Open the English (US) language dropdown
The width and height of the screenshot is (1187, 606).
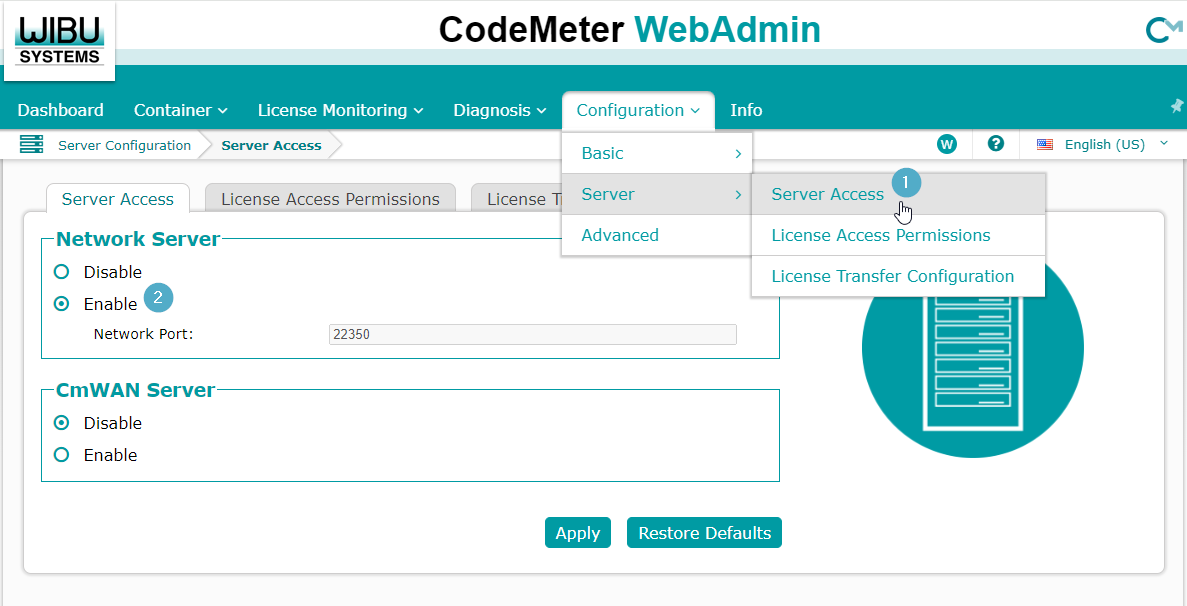tap(1117, 145)
